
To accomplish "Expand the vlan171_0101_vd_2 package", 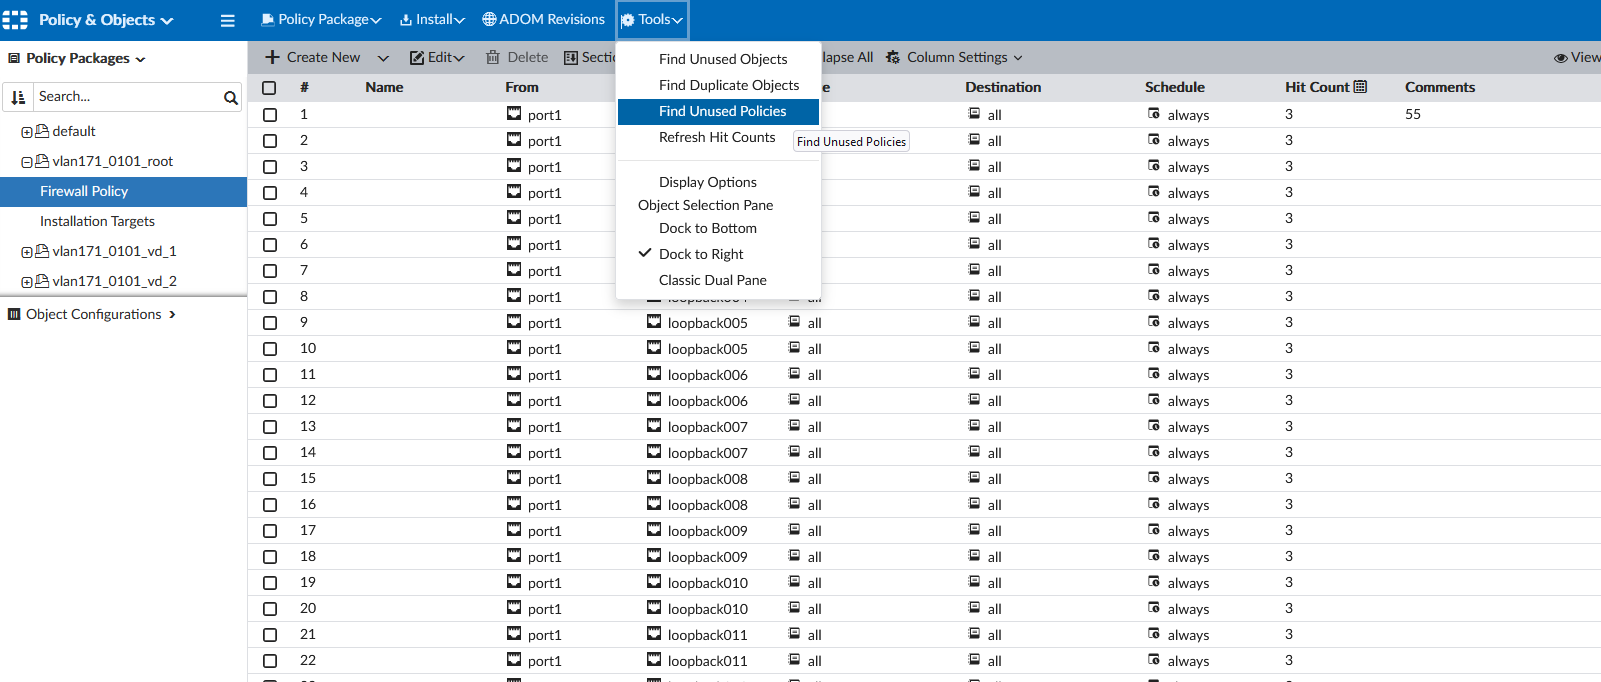I will pyautogui.click(x=27, y=282).
